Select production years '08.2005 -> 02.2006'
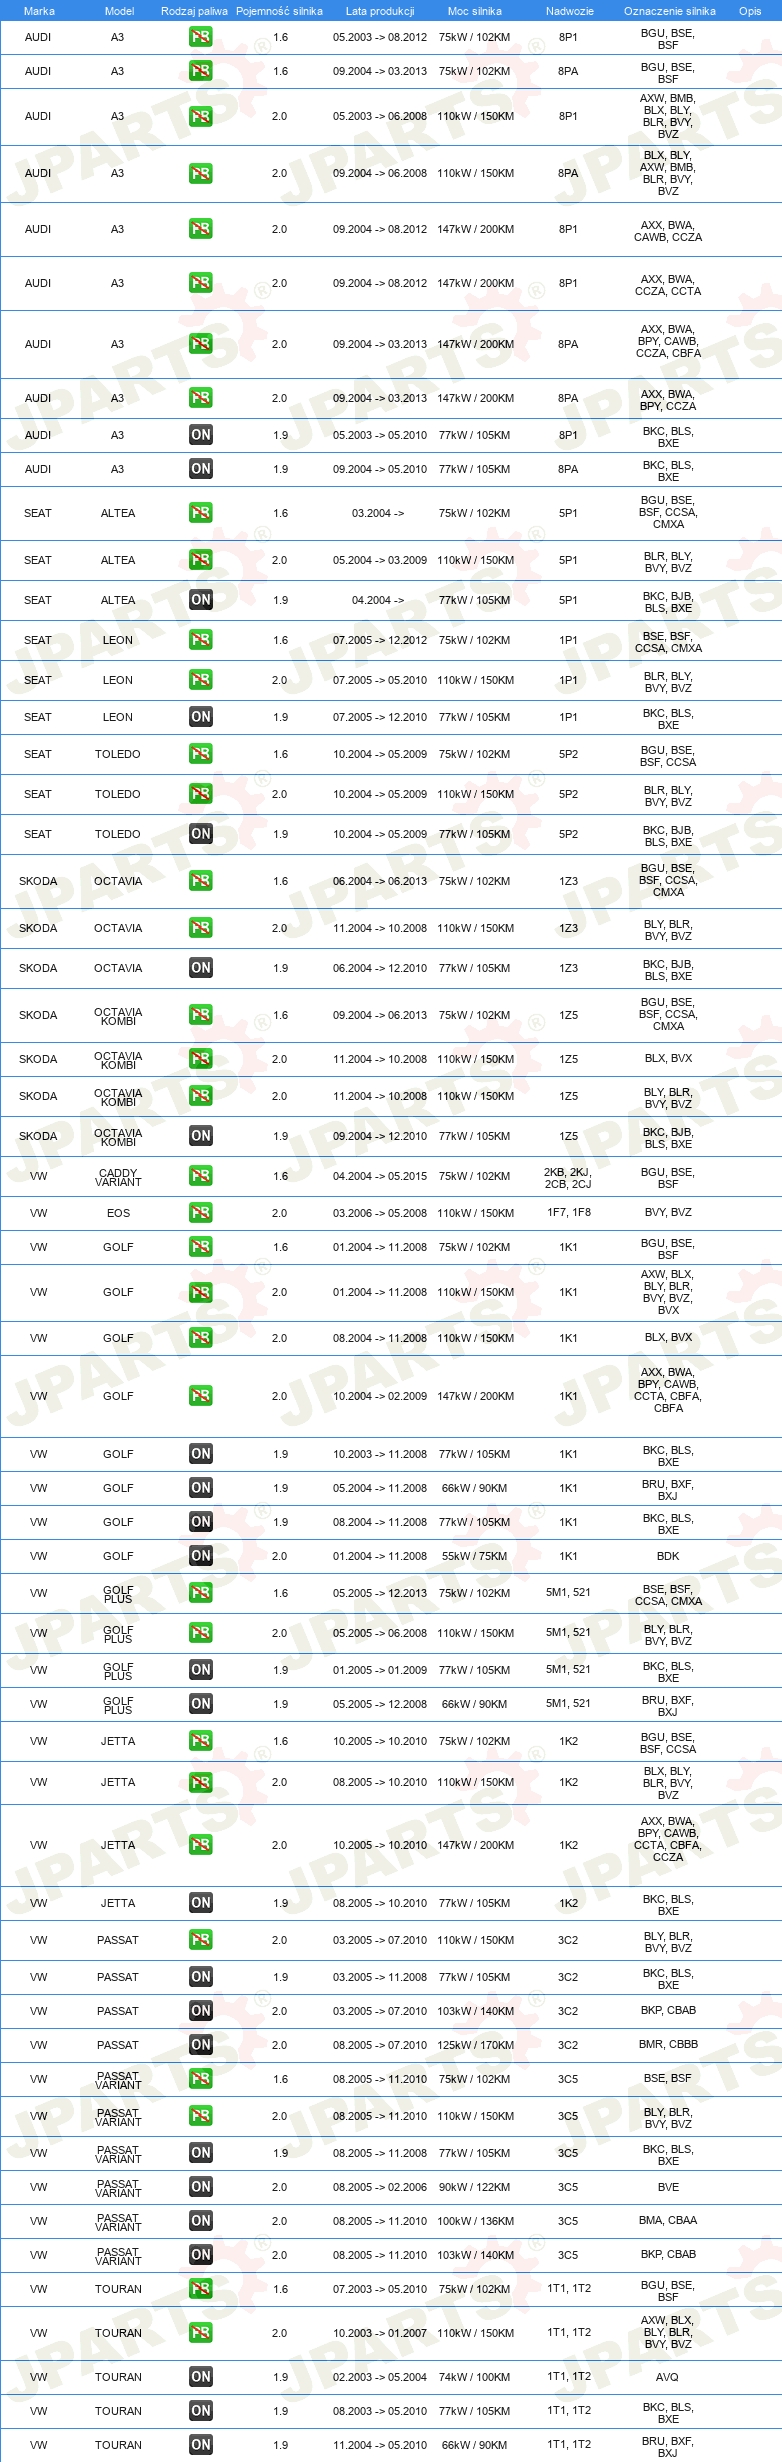 coord(380,2187)
